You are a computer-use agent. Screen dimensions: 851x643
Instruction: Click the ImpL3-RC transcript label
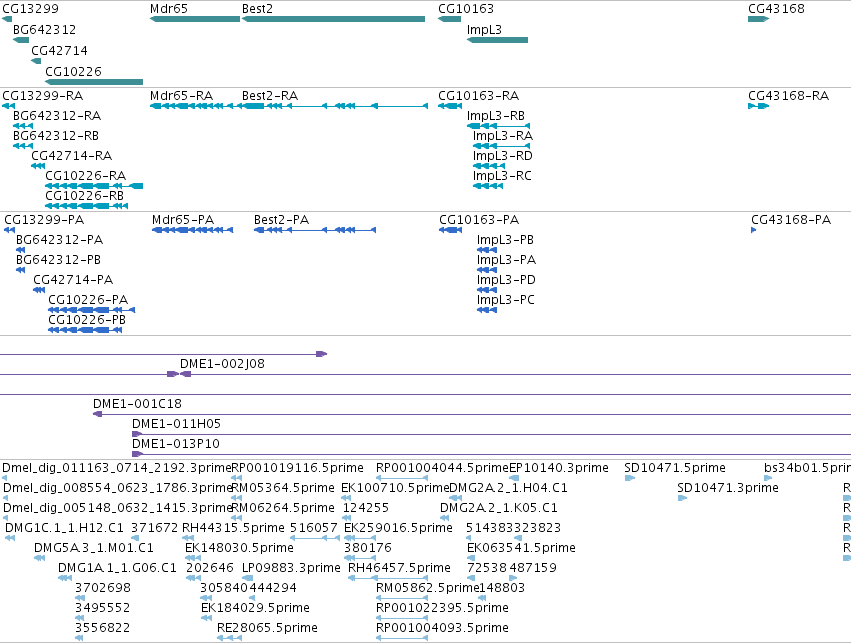(502, 176)
